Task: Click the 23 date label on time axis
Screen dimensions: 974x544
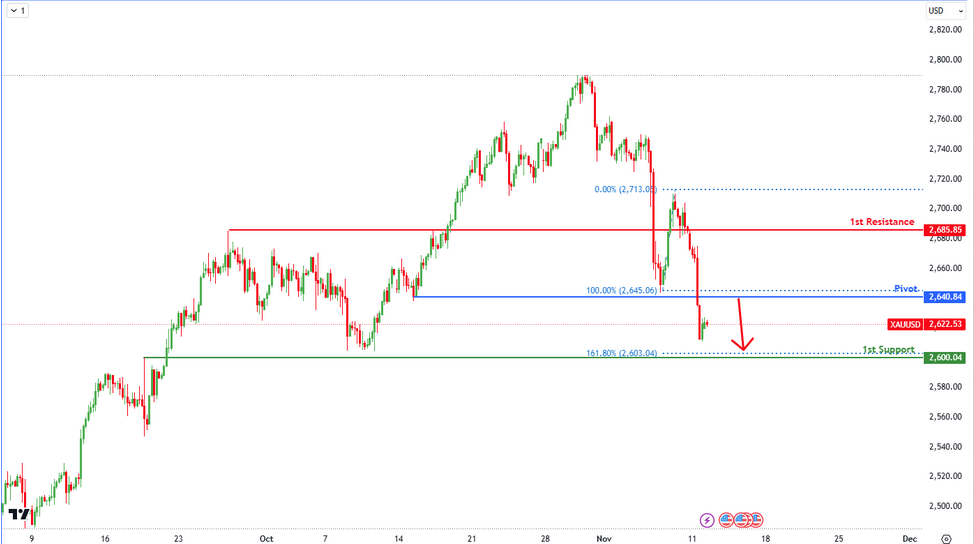Action: tap(178, 538)
